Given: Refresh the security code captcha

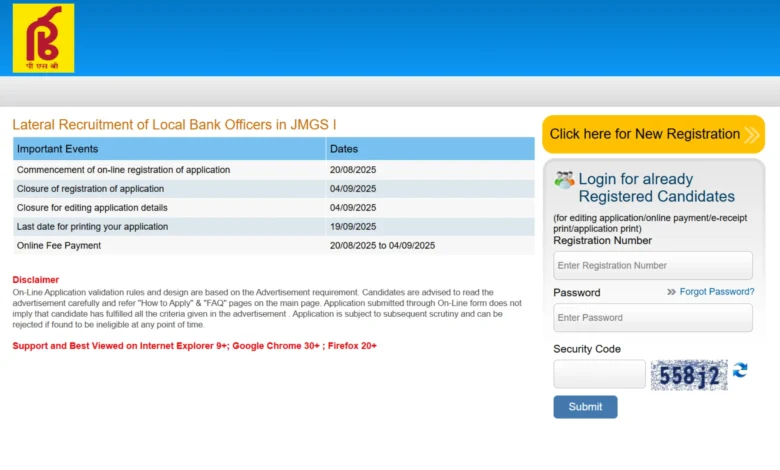Looking at the screenshot, I should (740, 370).
